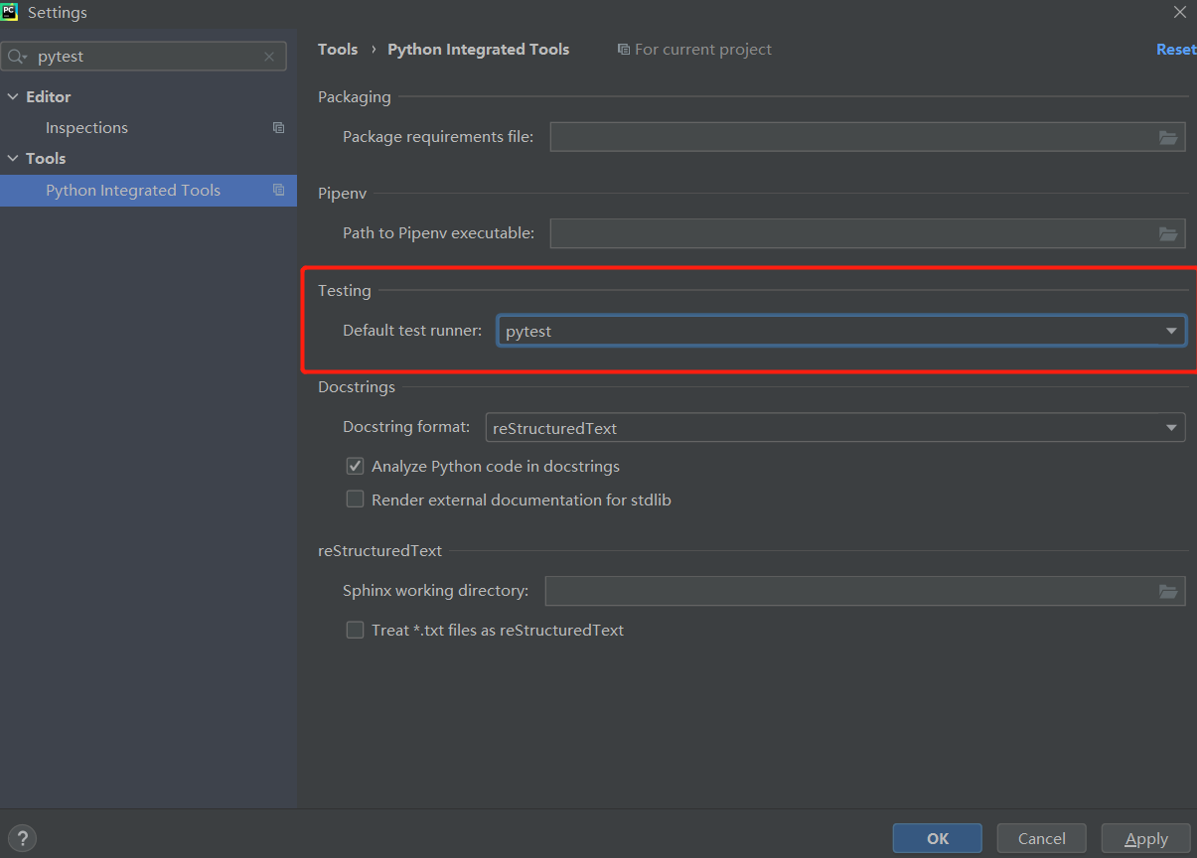Viewport: 1197px width, 858px height.
Task: Click the Apply button
Action: [1146, 838]
